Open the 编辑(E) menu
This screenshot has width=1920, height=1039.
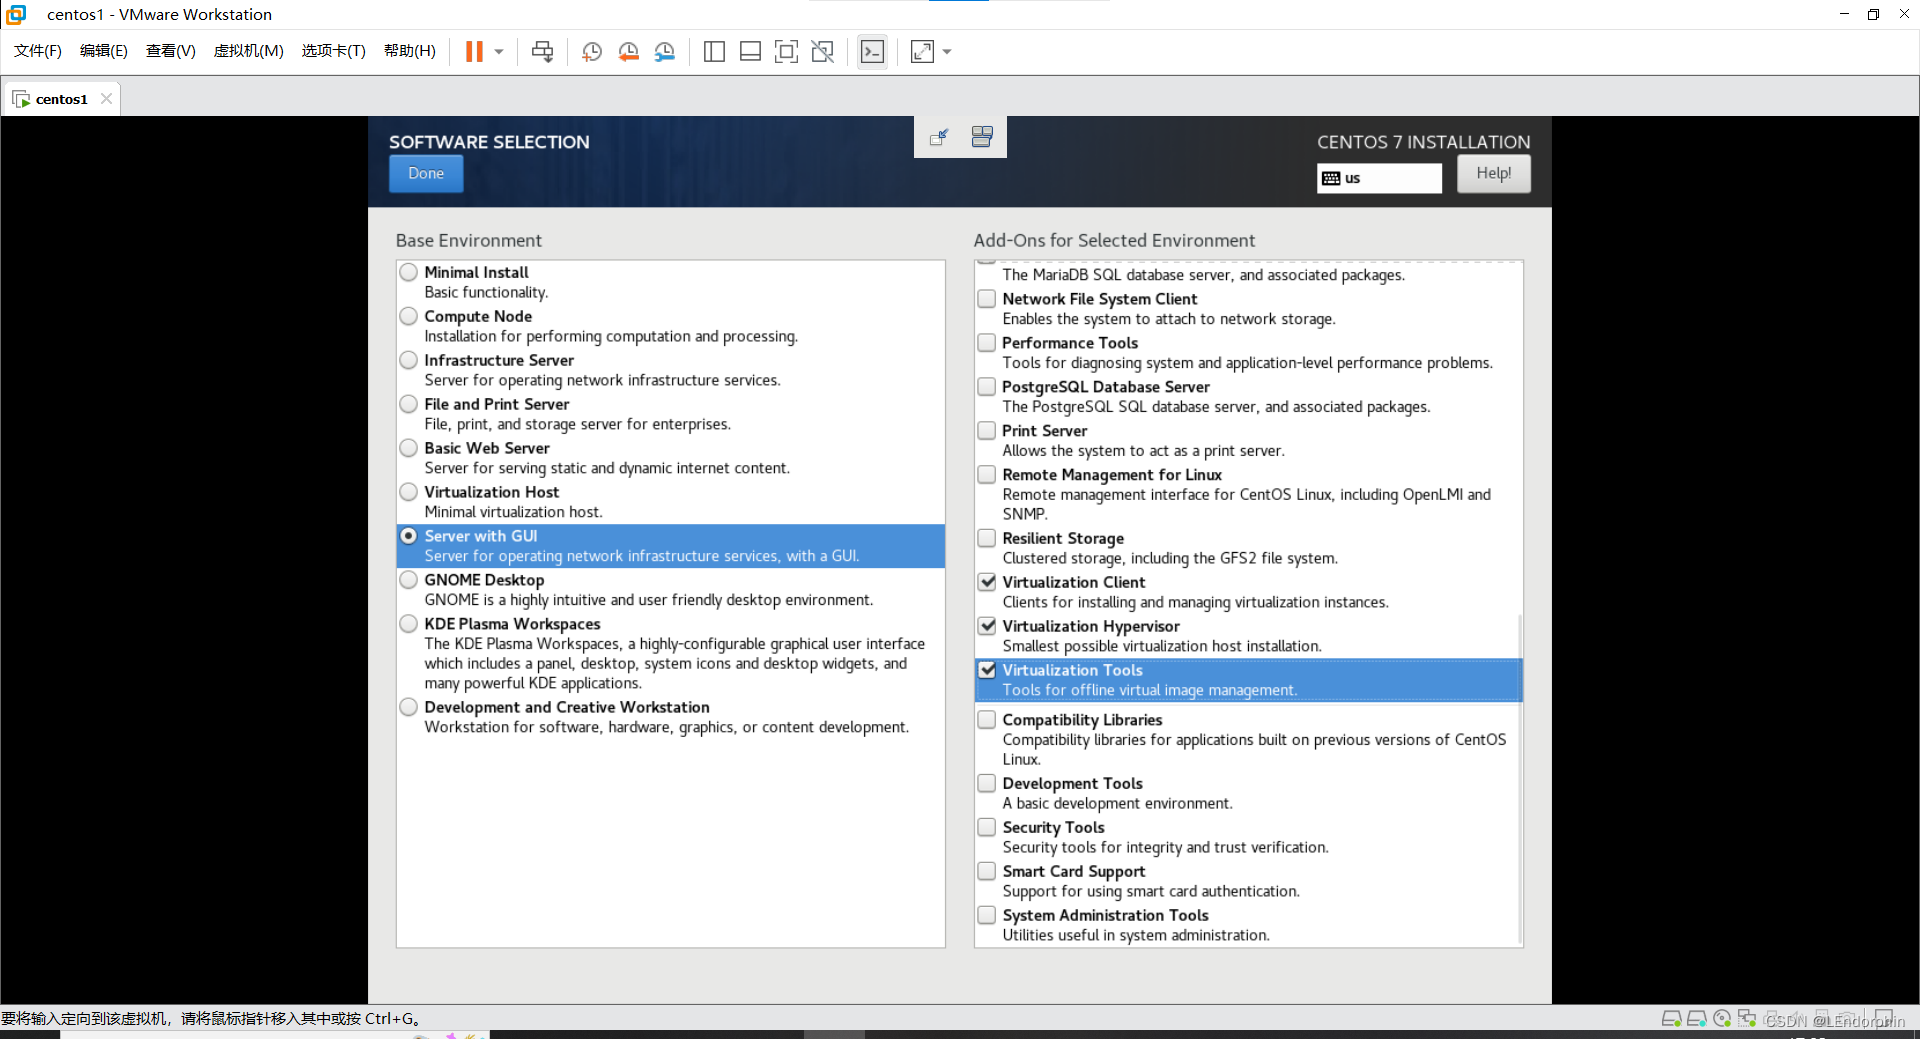coord(104,51)
